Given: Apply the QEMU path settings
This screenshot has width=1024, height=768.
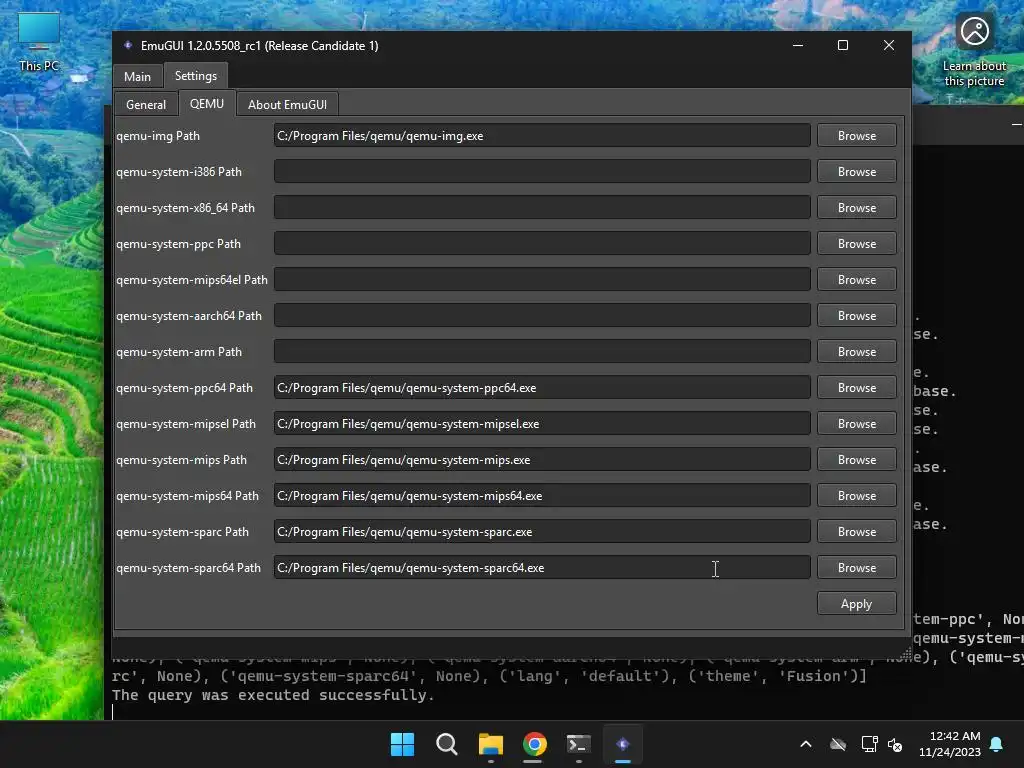Looking at the screenshot, I should (x=857, y=604).
